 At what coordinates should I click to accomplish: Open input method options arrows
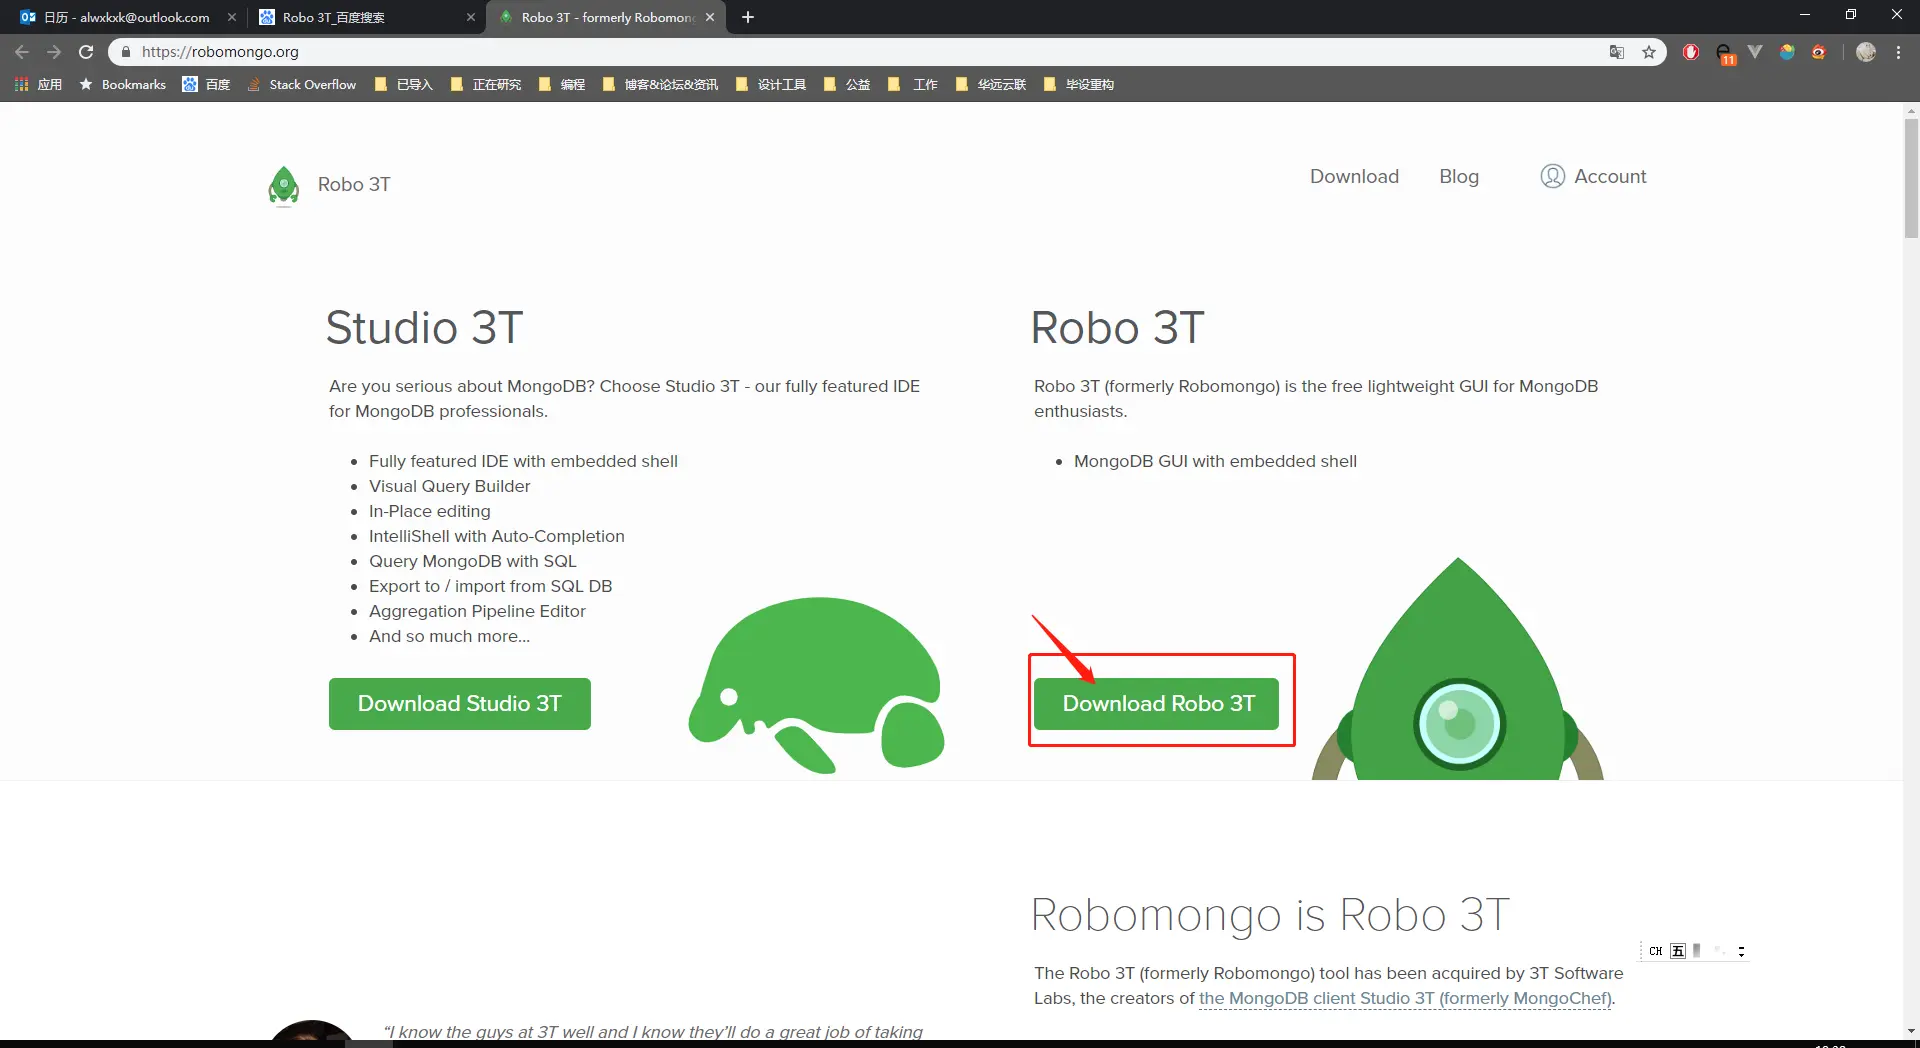pos(1741,951)
